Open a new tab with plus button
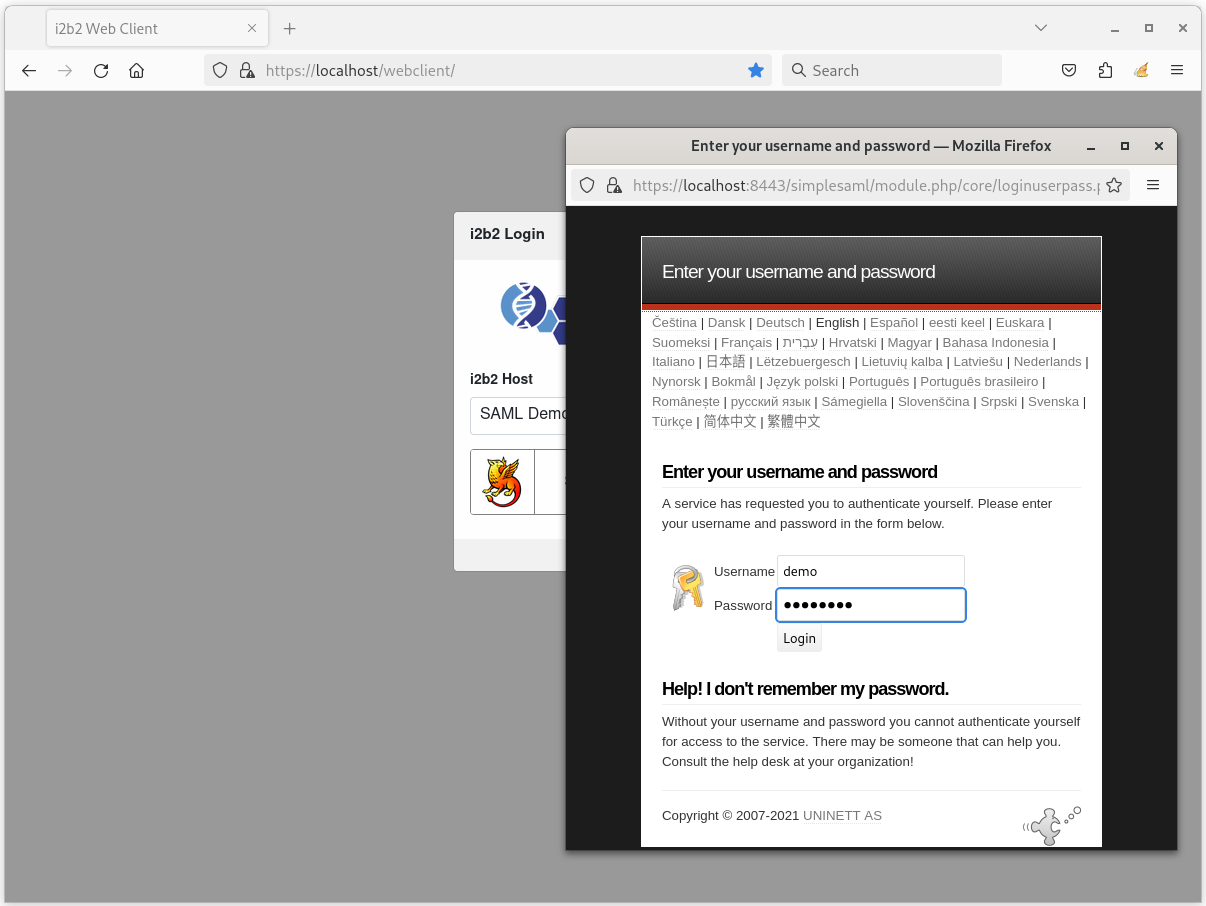 (290, 28)
